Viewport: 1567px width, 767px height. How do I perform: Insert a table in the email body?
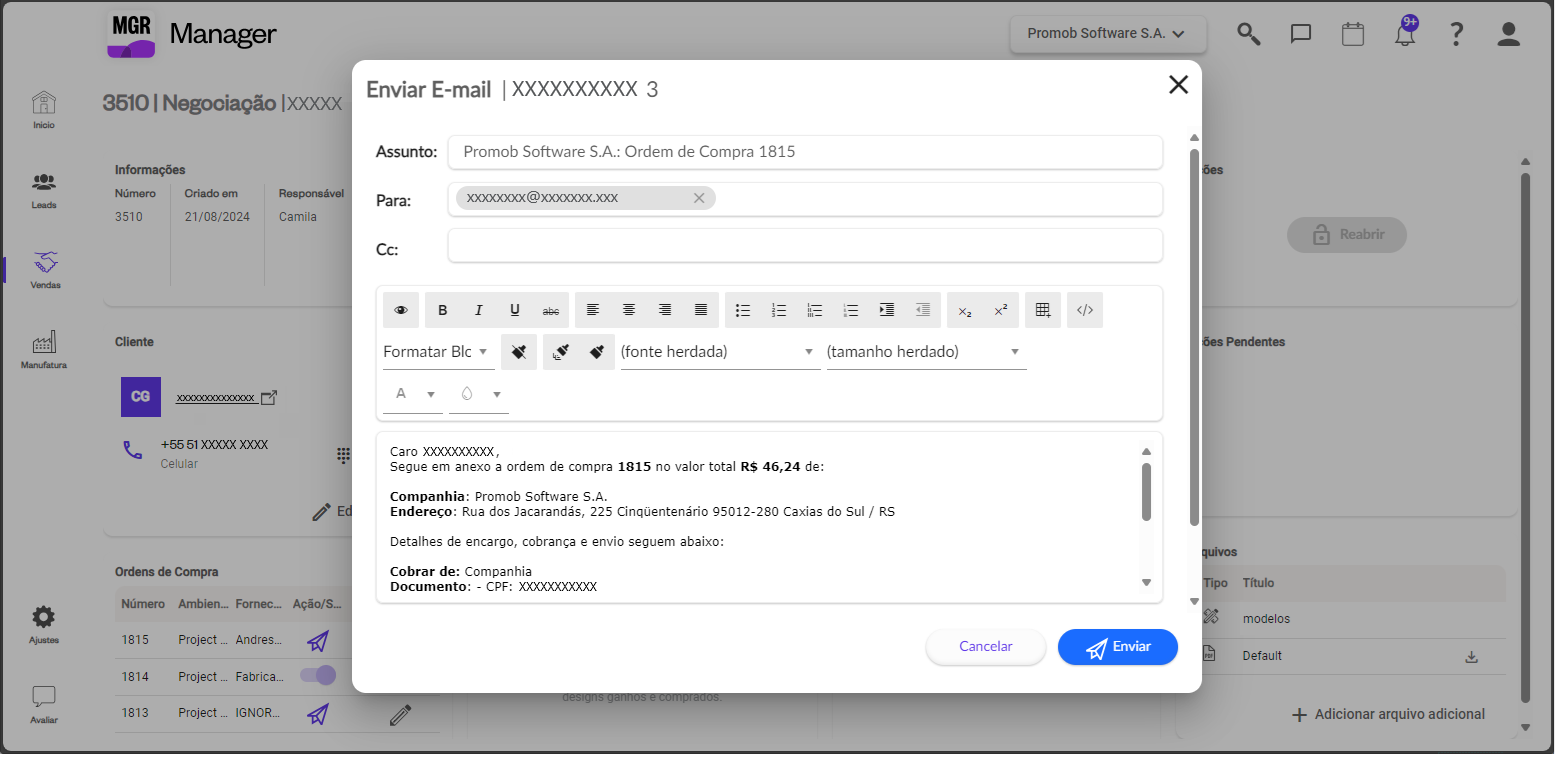(x=1043, y=310)
